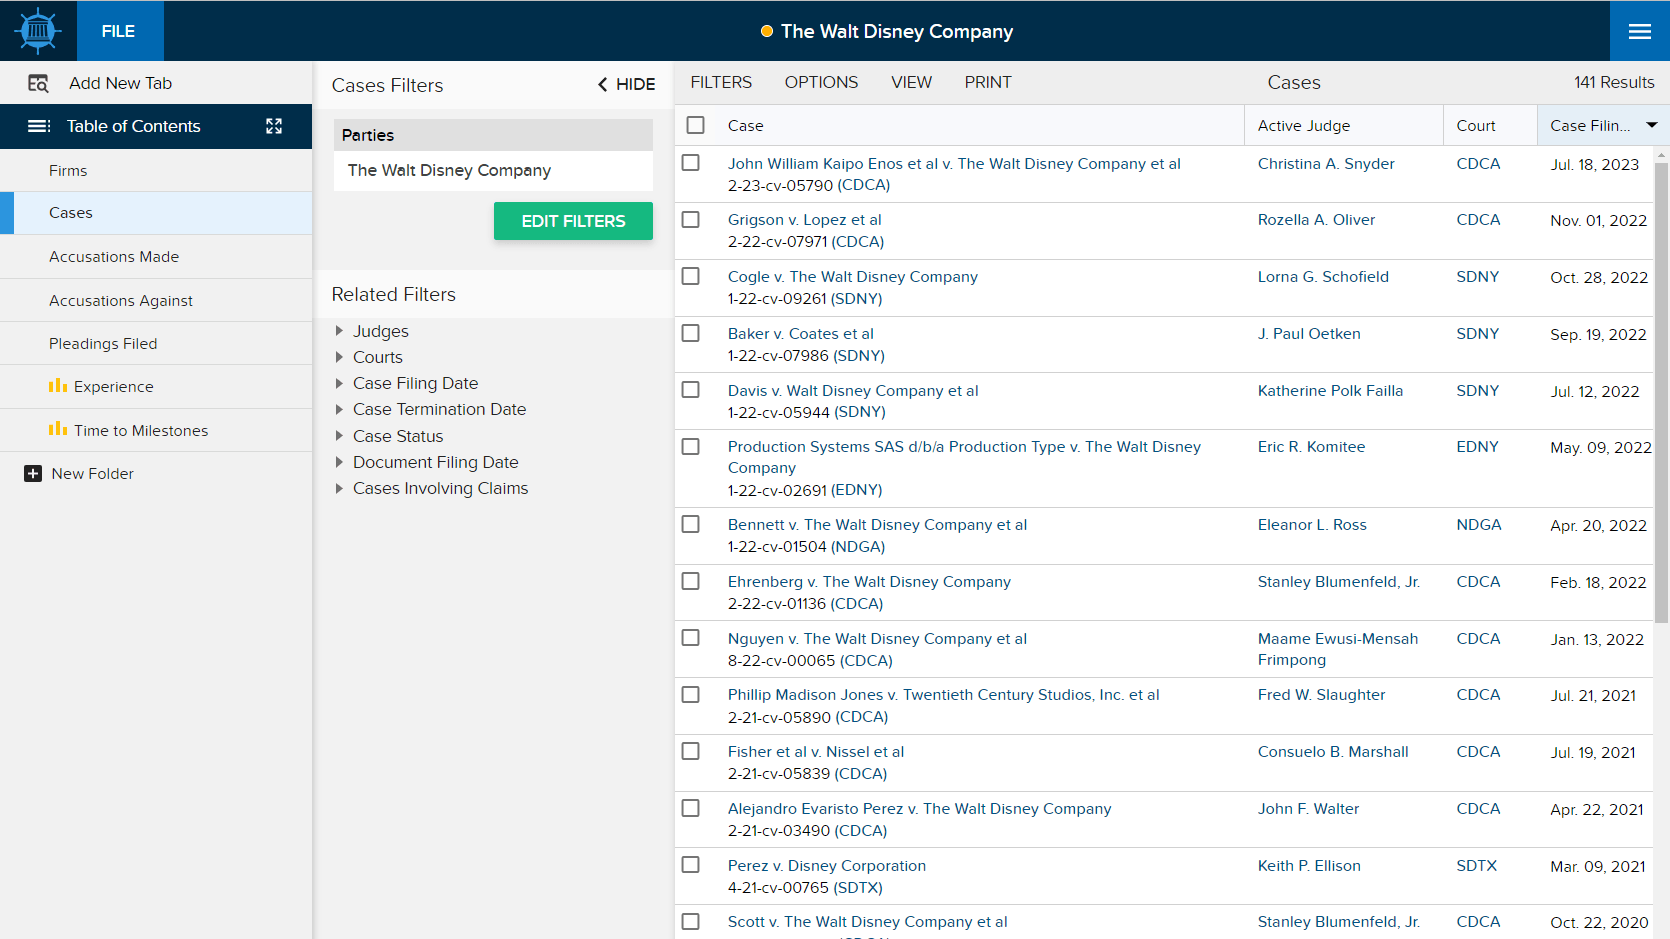The width and height of the screenshot is (1670, 939).
Task: Open judge Eric R. Komitee link
Action: tap(1311, 447)
